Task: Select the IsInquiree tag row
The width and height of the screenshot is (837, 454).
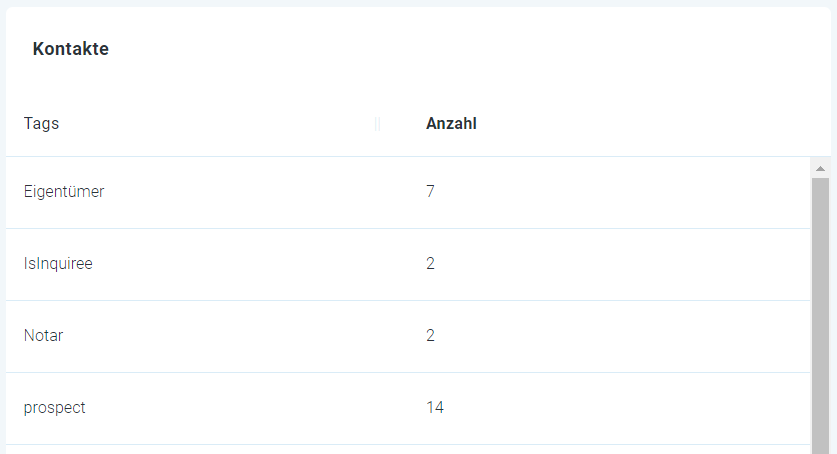Action: [408, 265]
